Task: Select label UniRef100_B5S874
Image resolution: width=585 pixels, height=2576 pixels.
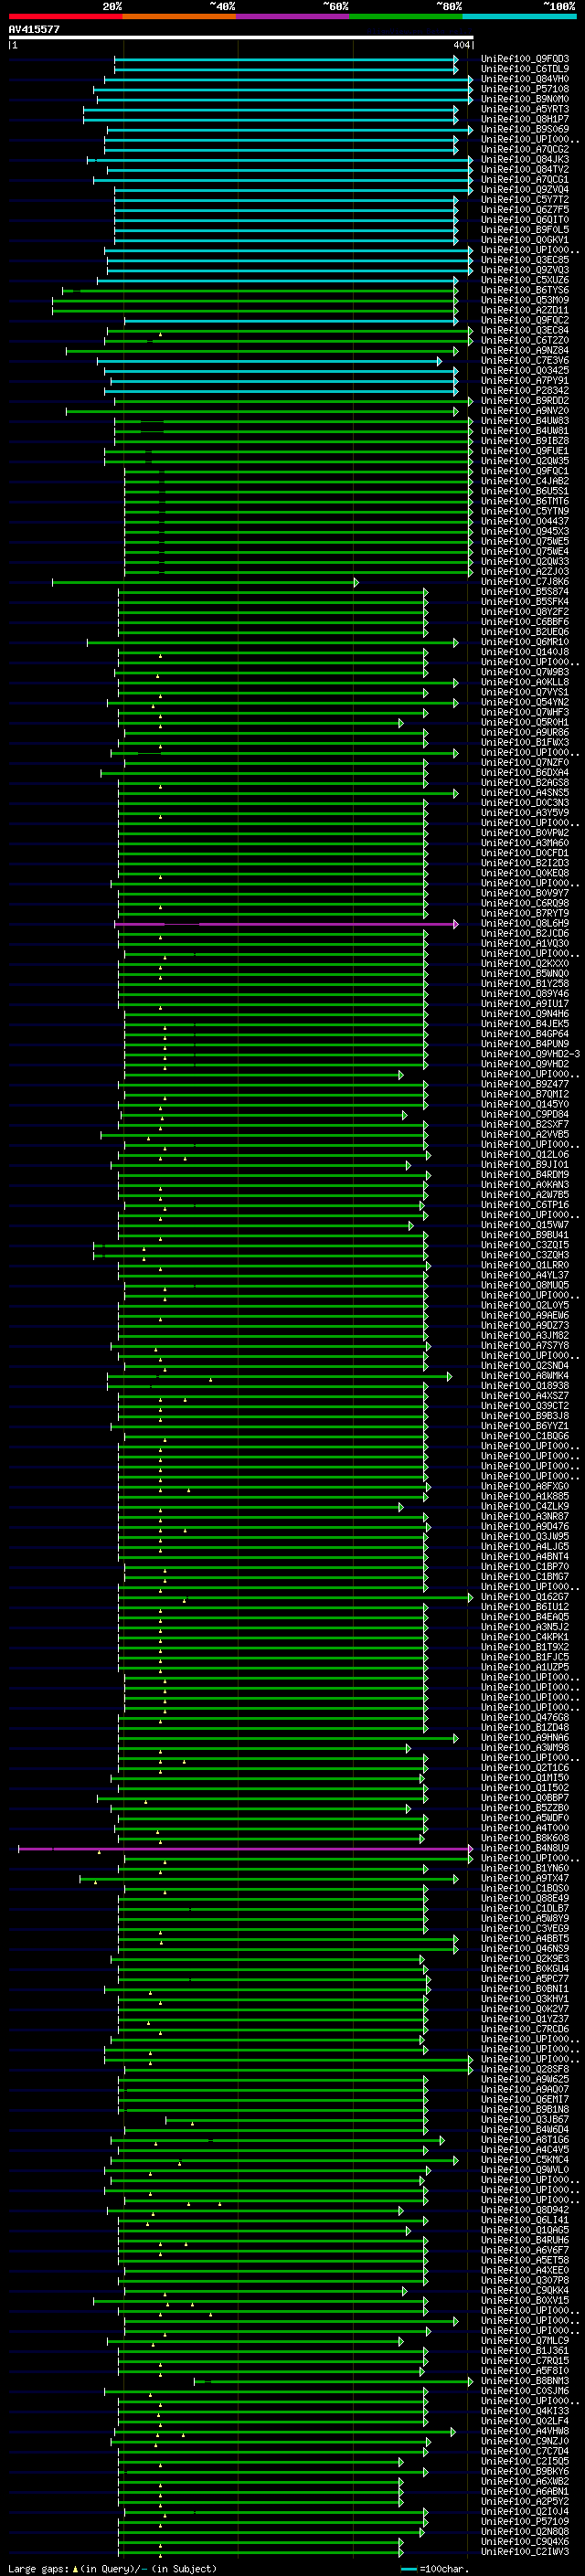Action: tap(525, 591)
